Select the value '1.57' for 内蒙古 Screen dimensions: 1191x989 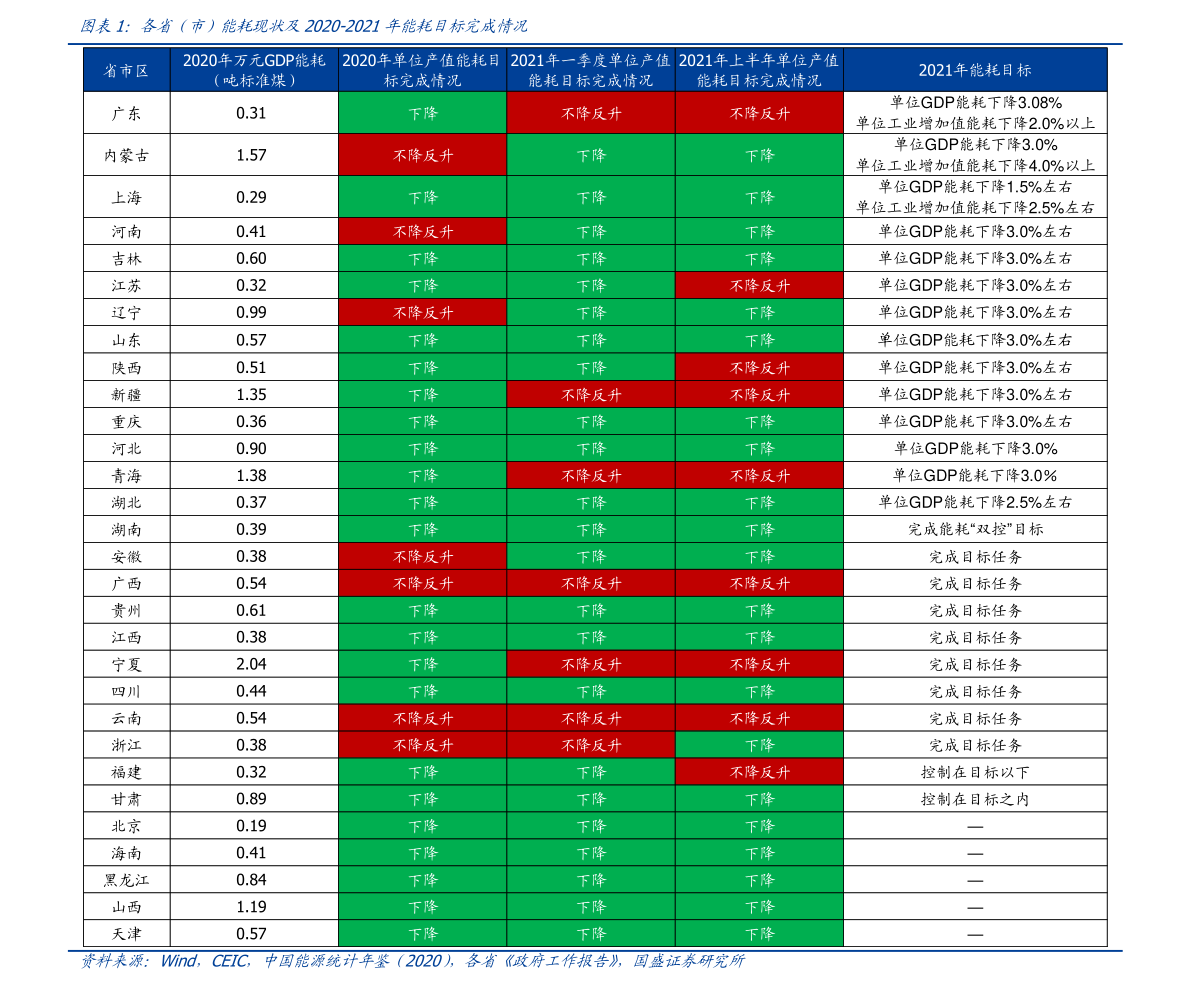(251, 155)
